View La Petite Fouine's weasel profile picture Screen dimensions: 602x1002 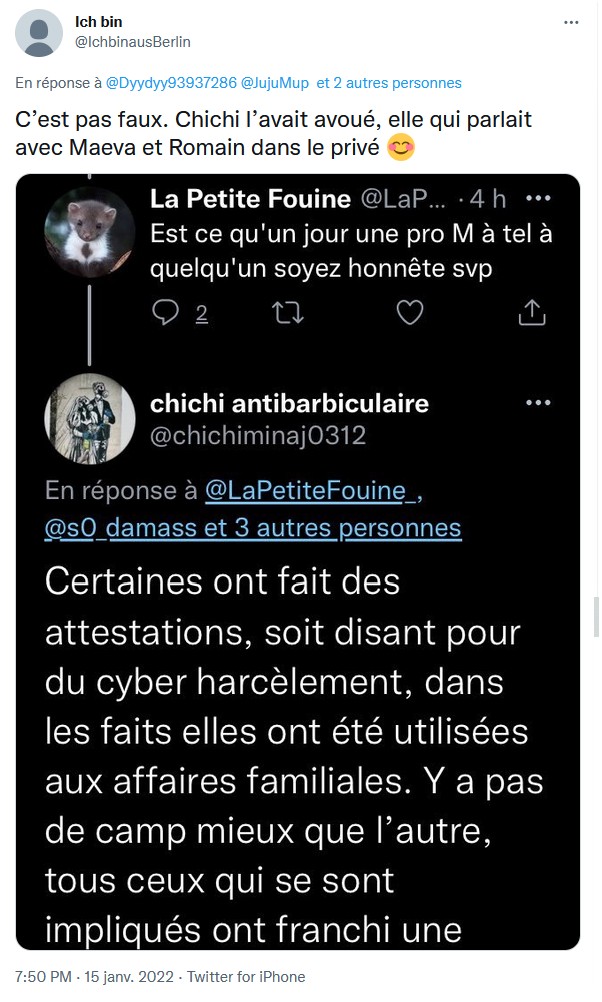[x=89, y=231]
